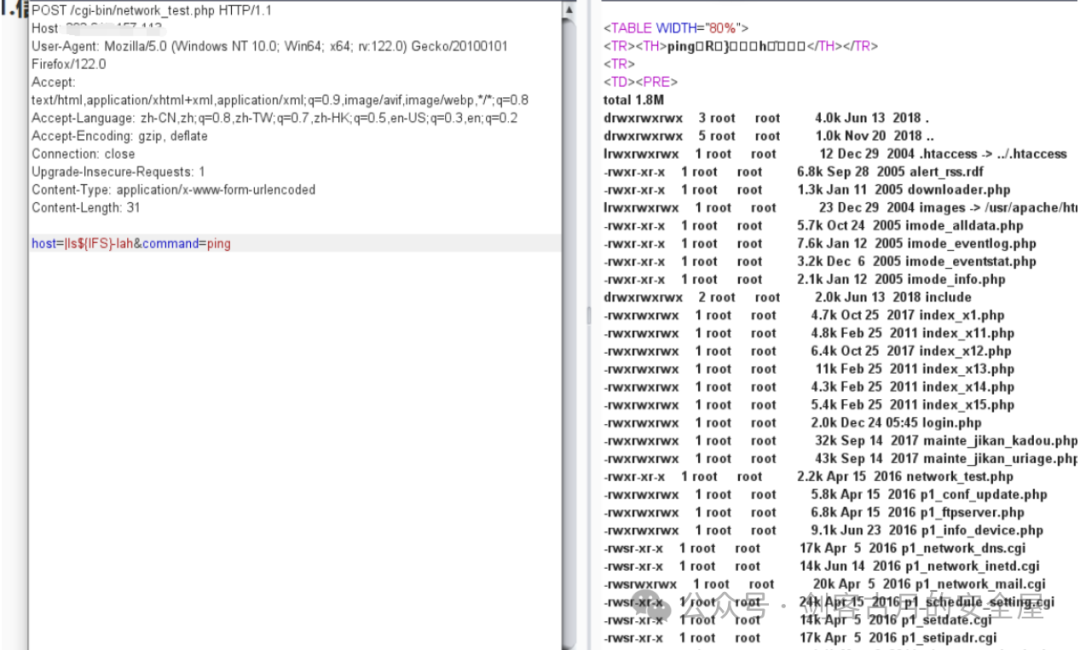
Task: Click the text/html,application/xhtml+xml accept value line
Action: [280, 100]
